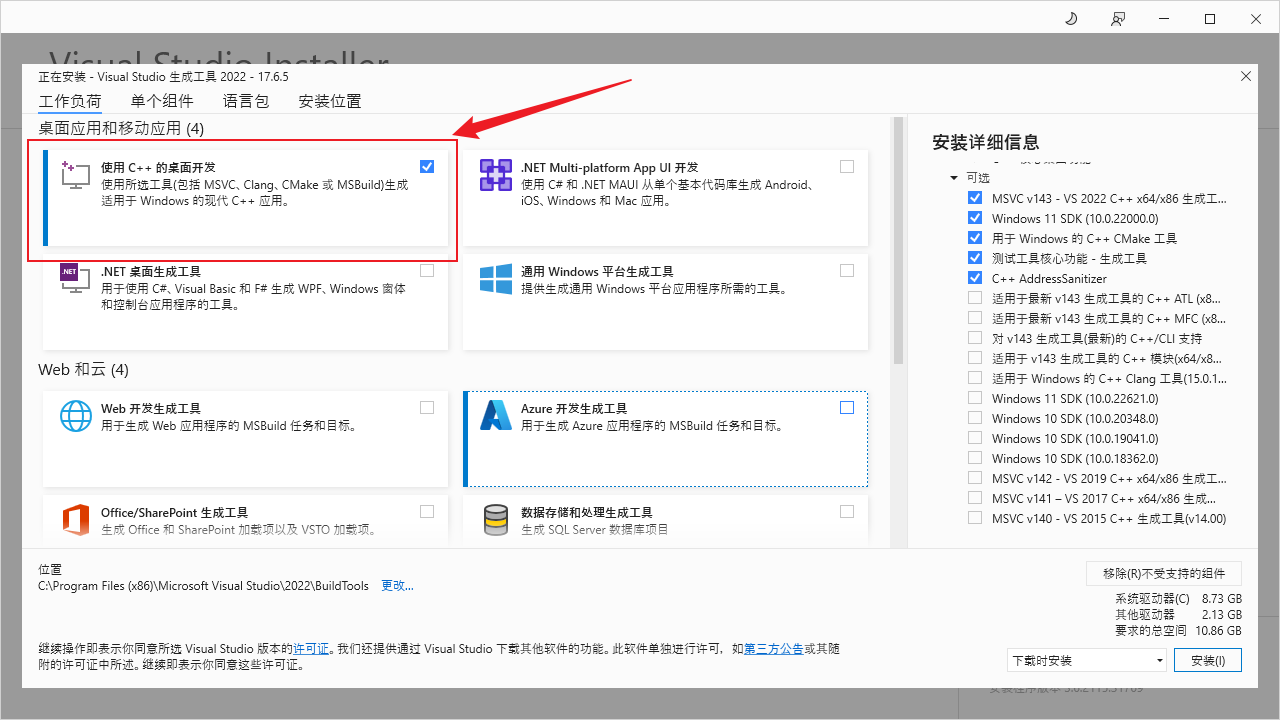Screen dimensions: 1280x720
Task: Click the Azure 开发生成工具 icon
Action: click(x=495, y=415)
